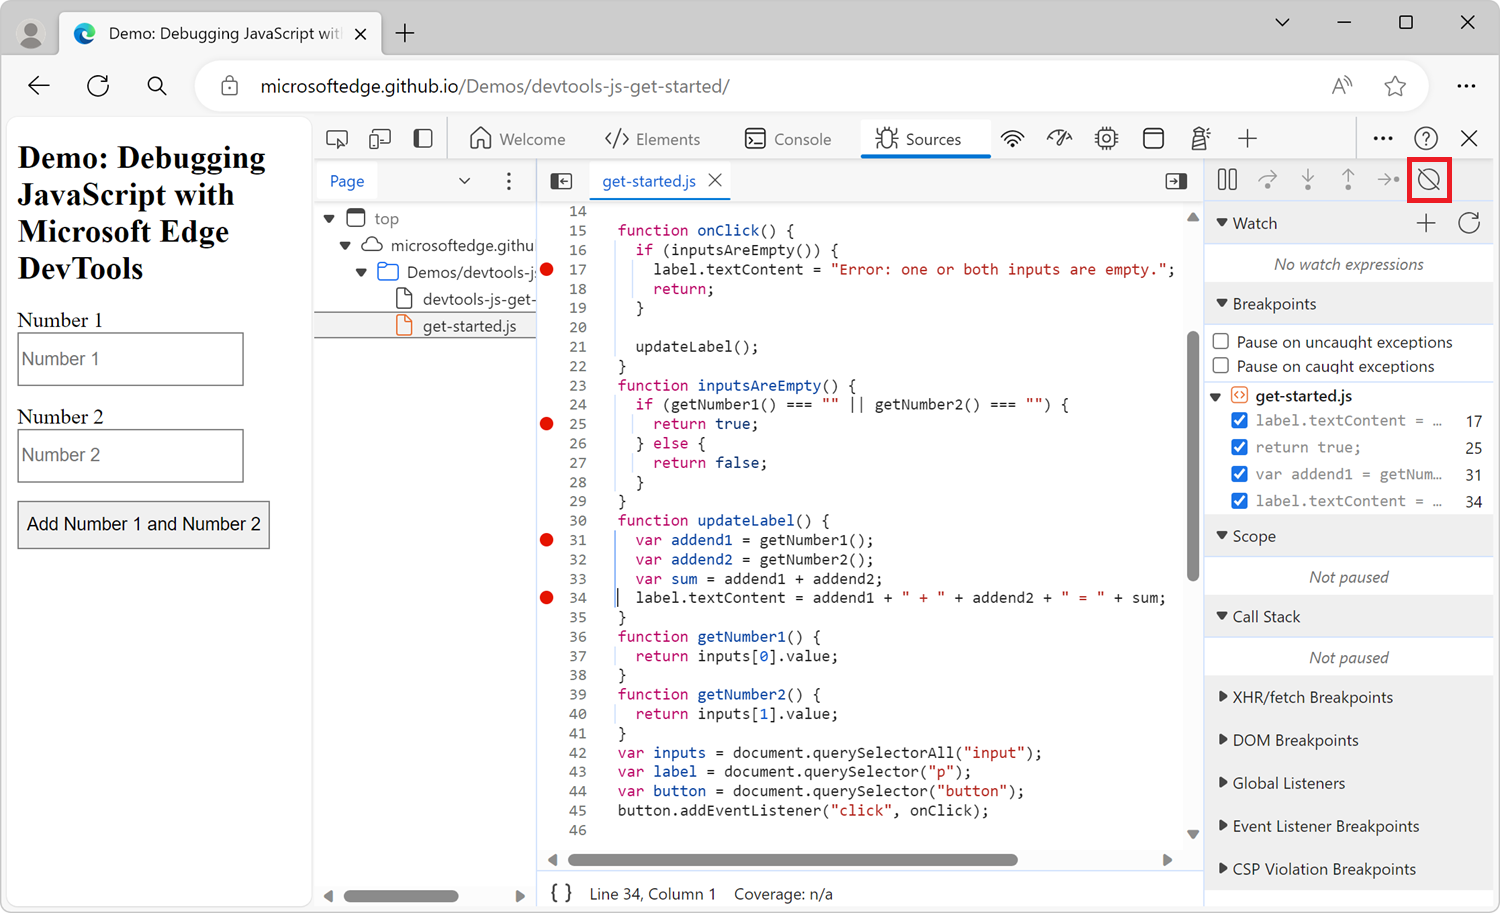This screenshot has height=913, width=1500.
Task: Click the Pause script execution icon
Action: 1227,180
